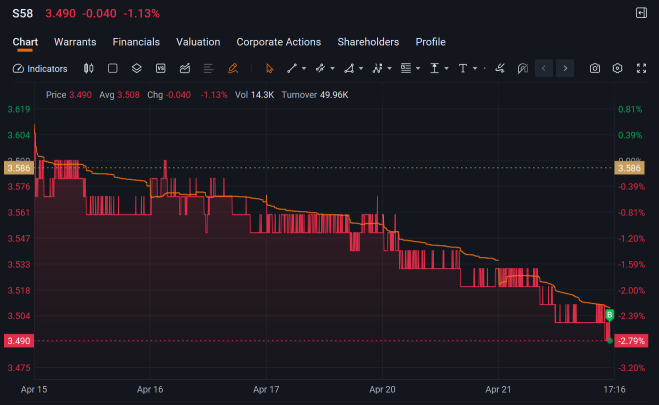Expand the trend line tool dropdown arrow
Image resolution: width=659 pixels, height=405 pixels.
coord(304,68)
